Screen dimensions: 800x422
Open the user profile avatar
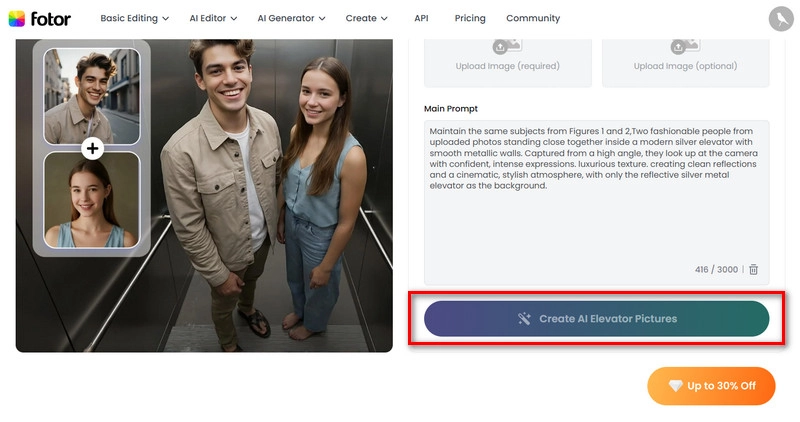780,18
